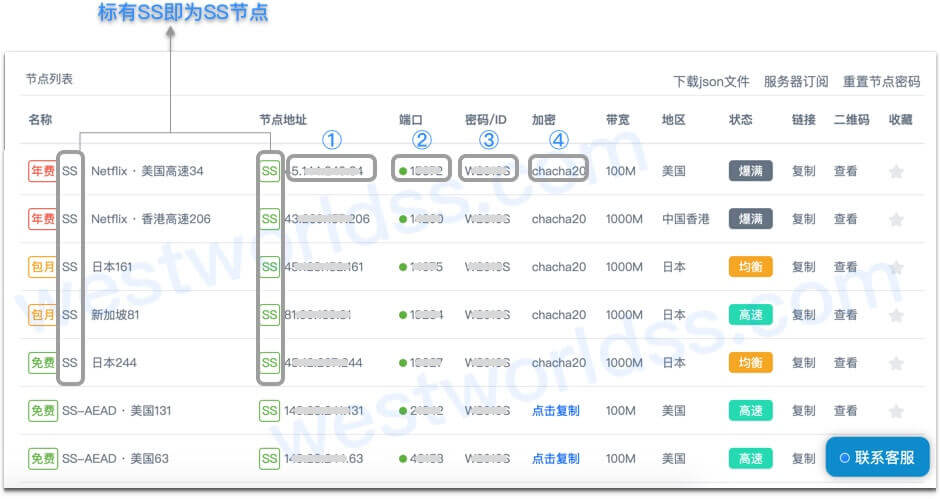The width and height of the screenshot is (940, 499).
Task: Copy link for Netflix 美国高速34 node
Action: click(x=804, y=171)
